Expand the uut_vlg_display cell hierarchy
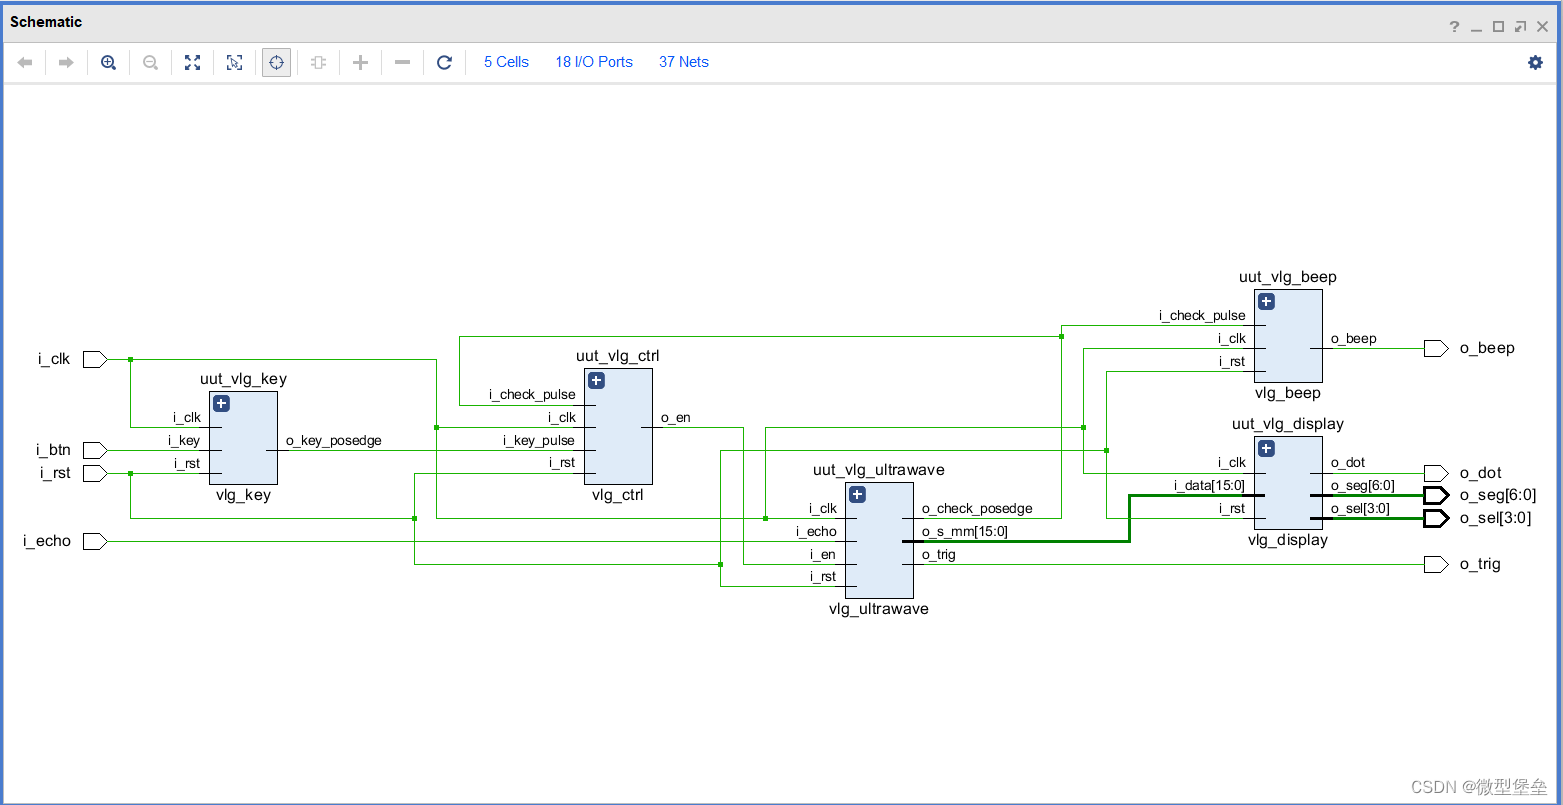This screenshot has height=805, width=1563. [x=1266, y=449]
